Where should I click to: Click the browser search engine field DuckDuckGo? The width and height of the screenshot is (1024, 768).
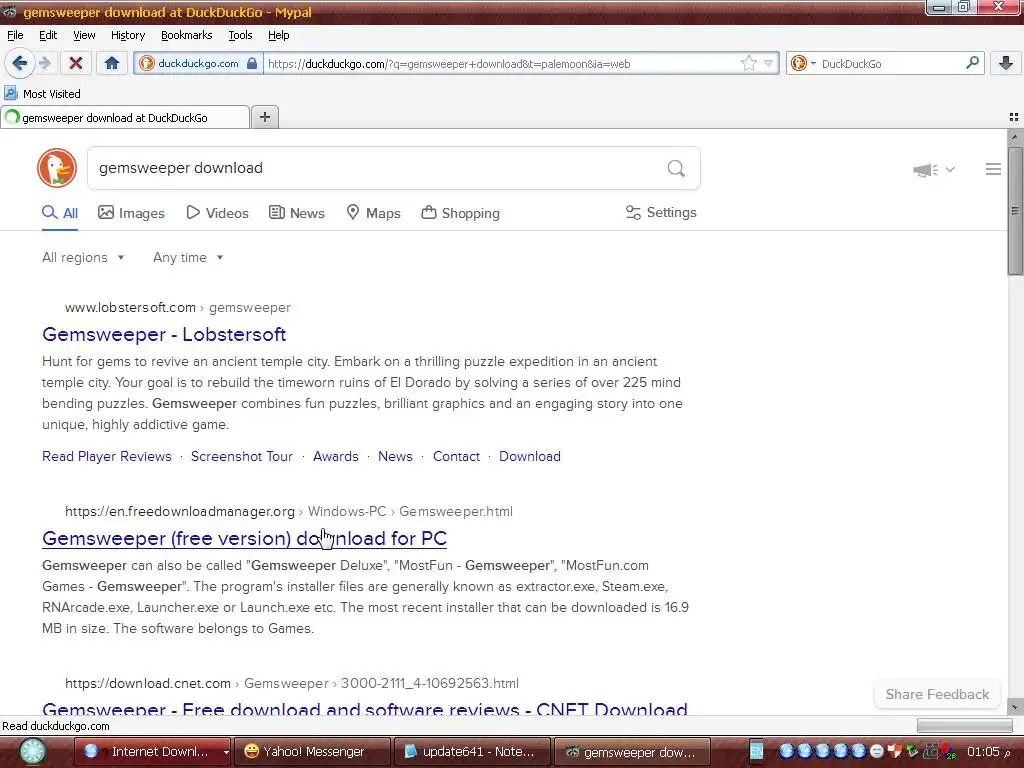(888, 63)
